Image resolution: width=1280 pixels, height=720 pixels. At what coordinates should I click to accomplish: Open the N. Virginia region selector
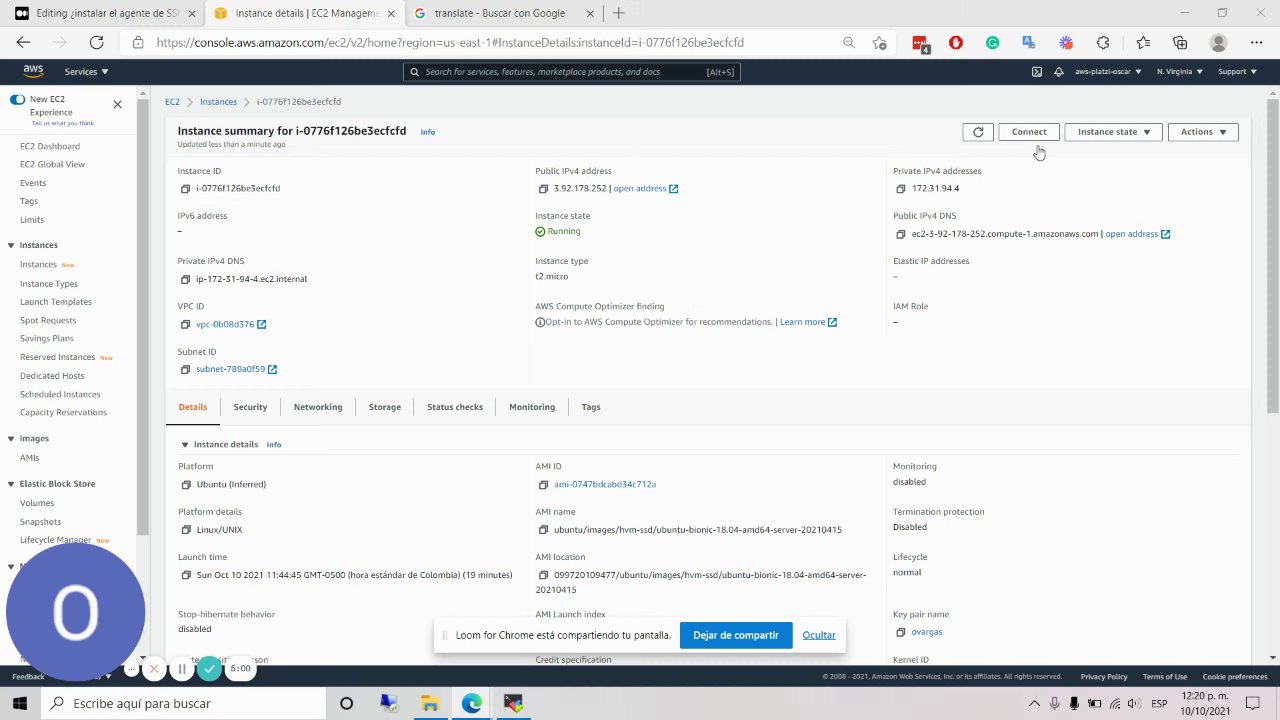(x=1180, y=72)
